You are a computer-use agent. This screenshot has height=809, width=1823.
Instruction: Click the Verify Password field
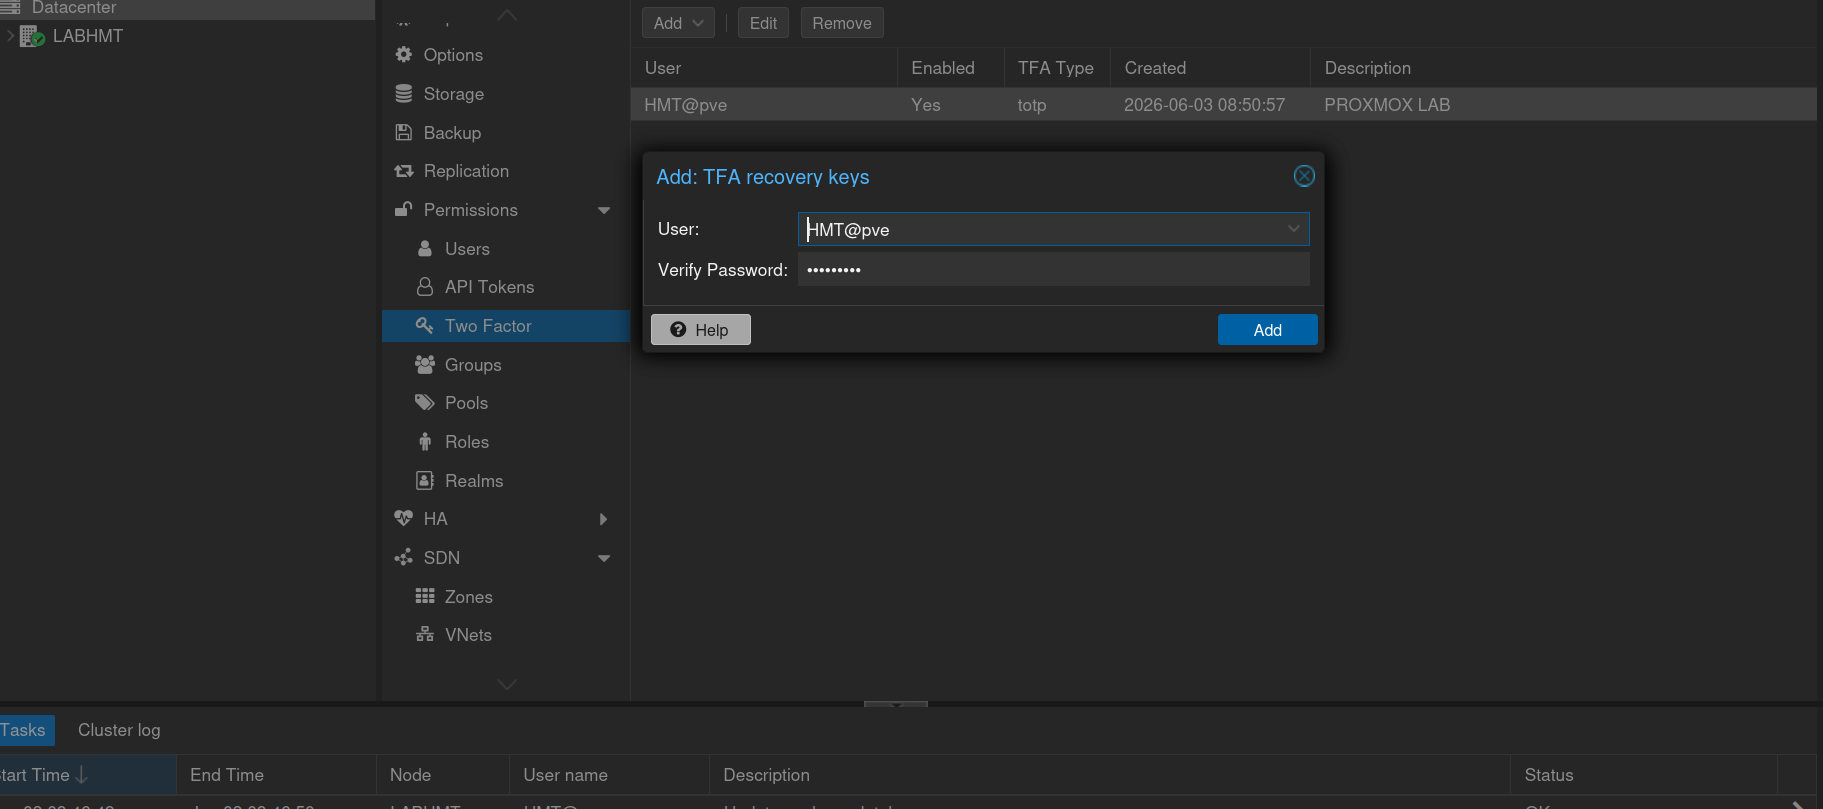[x=1053, y=270]
